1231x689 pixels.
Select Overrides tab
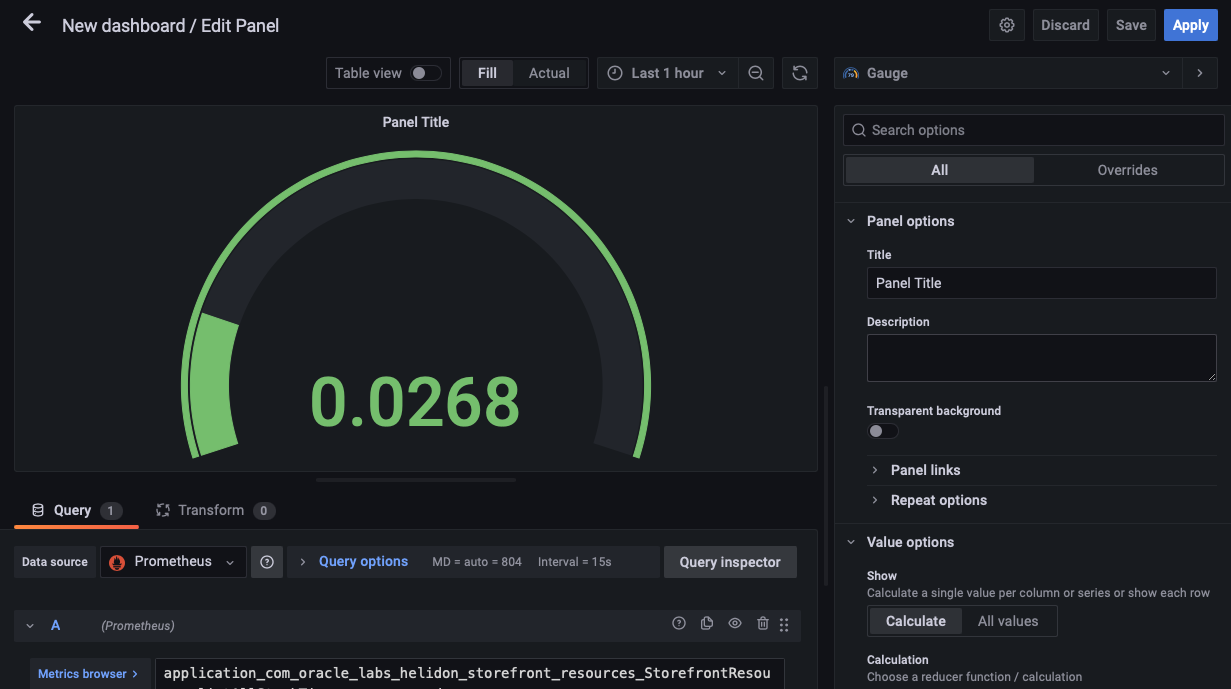(1127, 170)
